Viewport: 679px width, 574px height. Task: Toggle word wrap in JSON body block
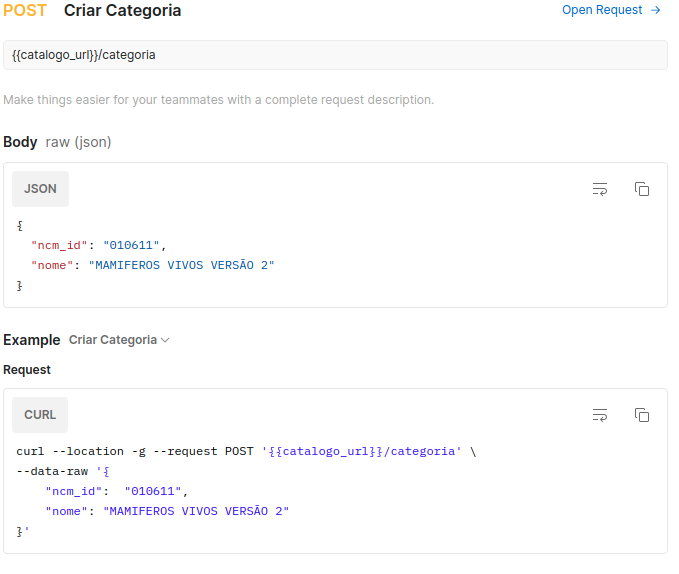(600, 189)
